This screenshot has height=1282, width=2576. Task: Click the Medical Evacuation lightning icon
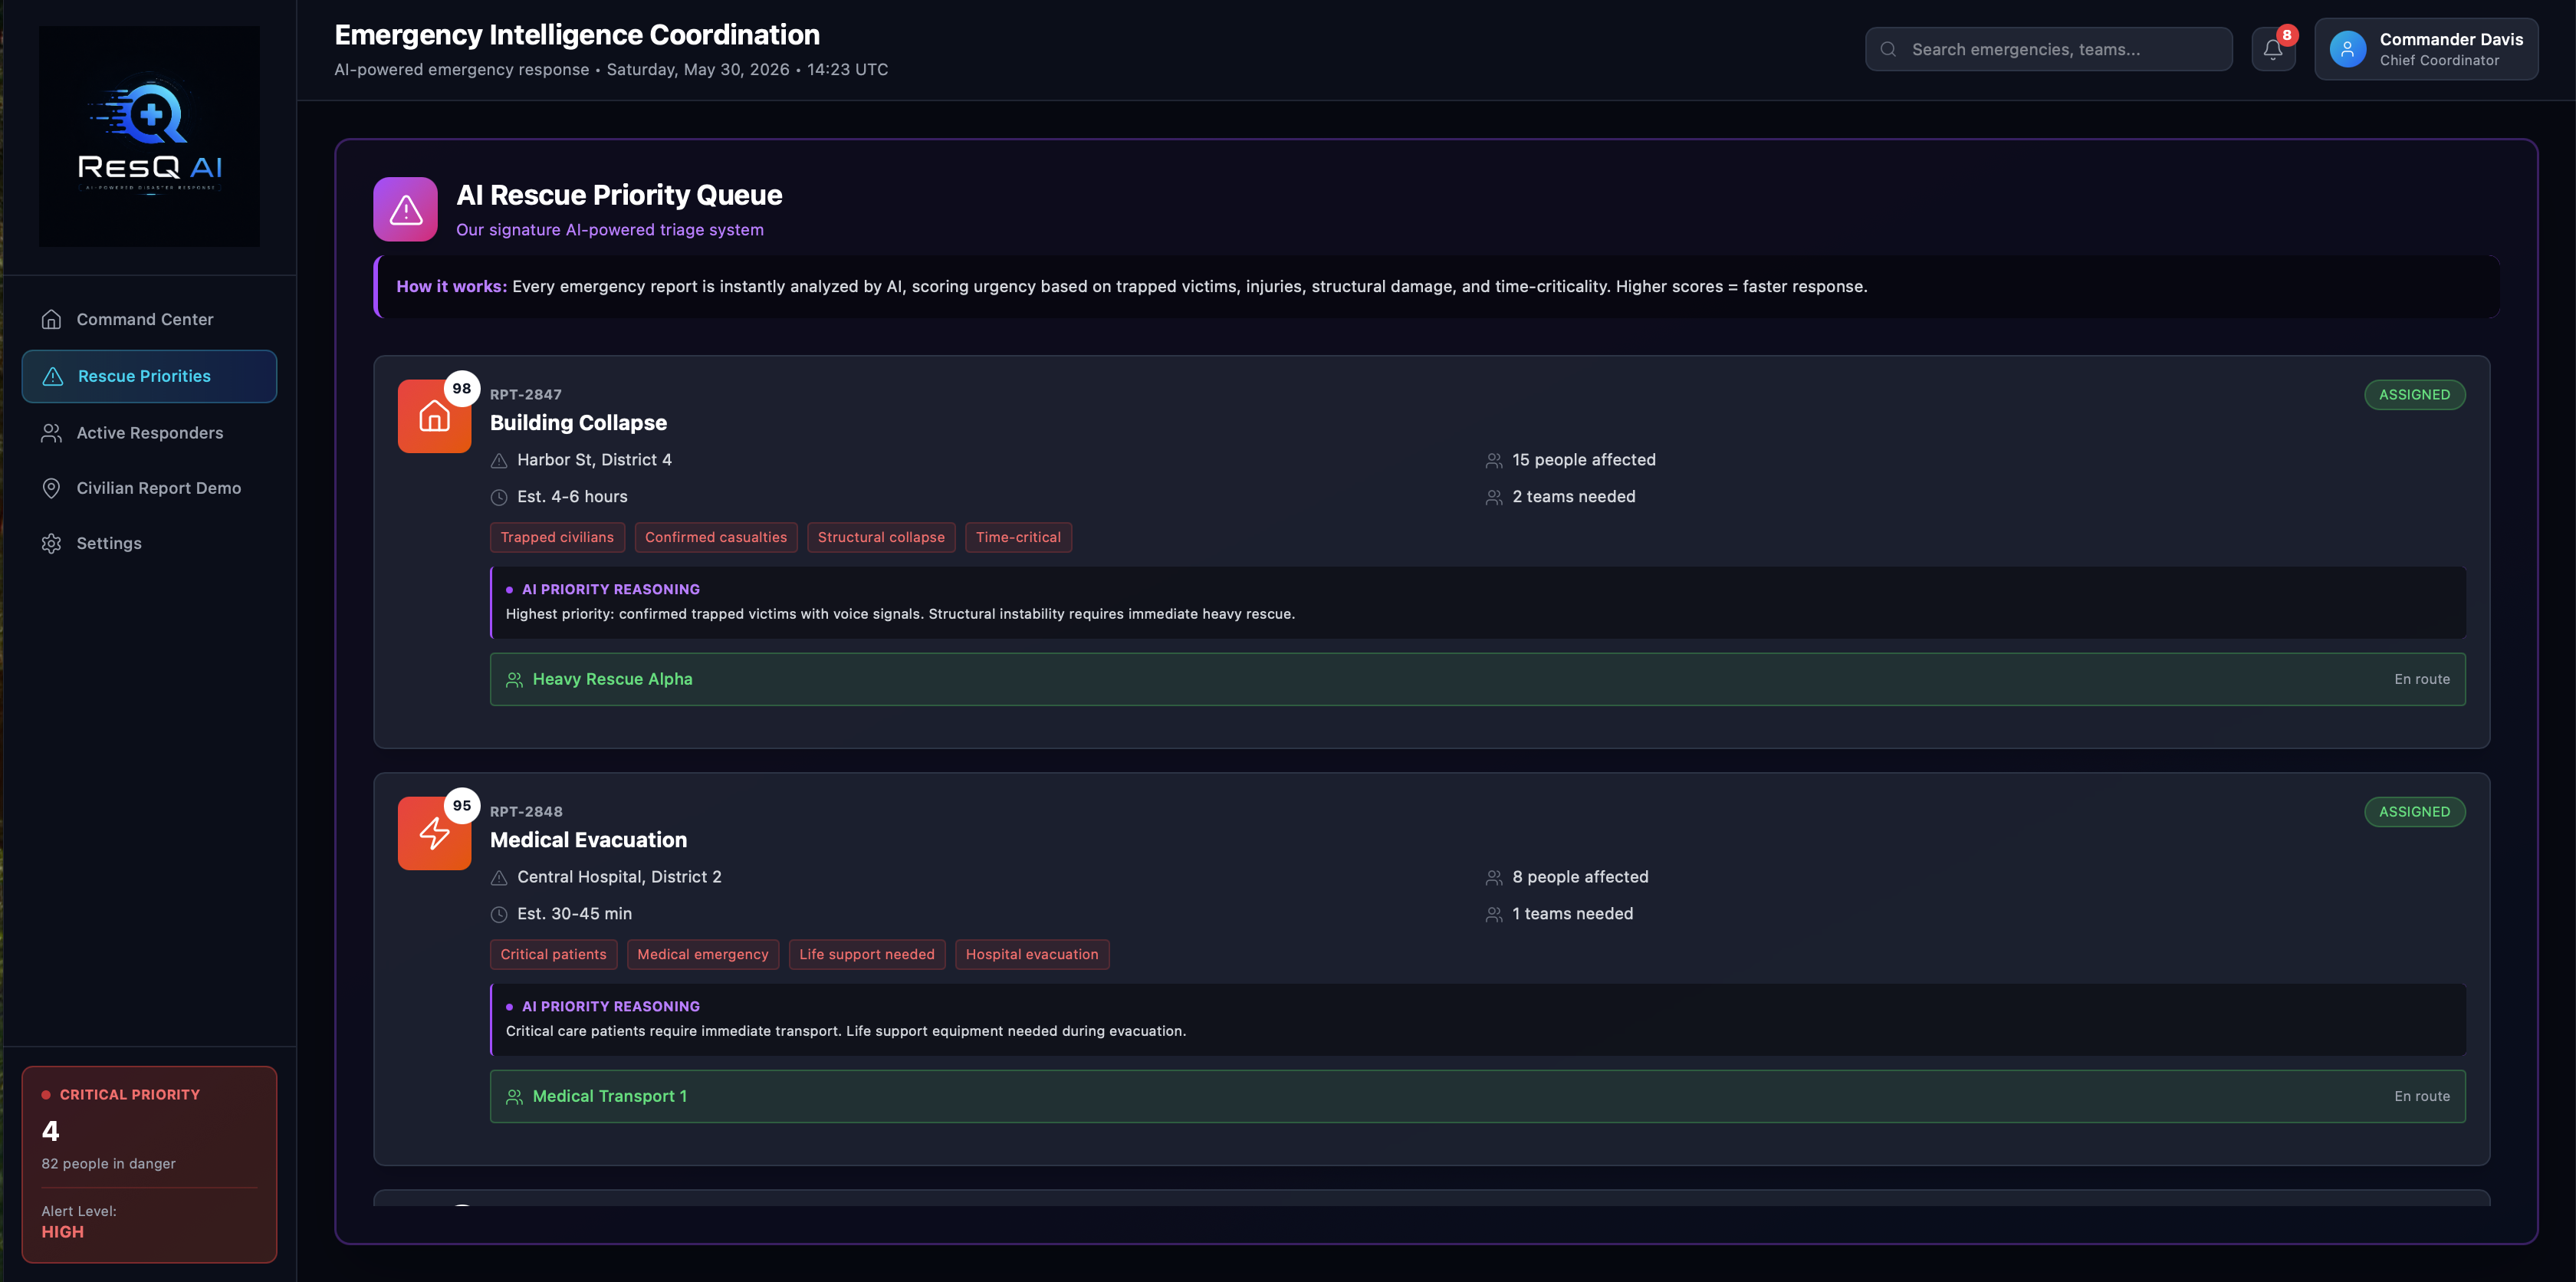tap(434, 833)
